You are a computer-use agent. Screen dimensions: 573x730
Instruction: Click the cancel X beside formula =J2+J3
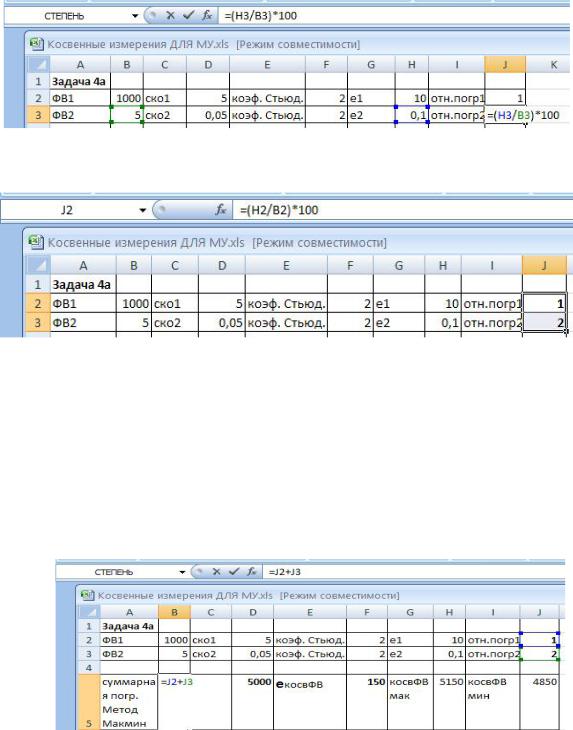216,571
